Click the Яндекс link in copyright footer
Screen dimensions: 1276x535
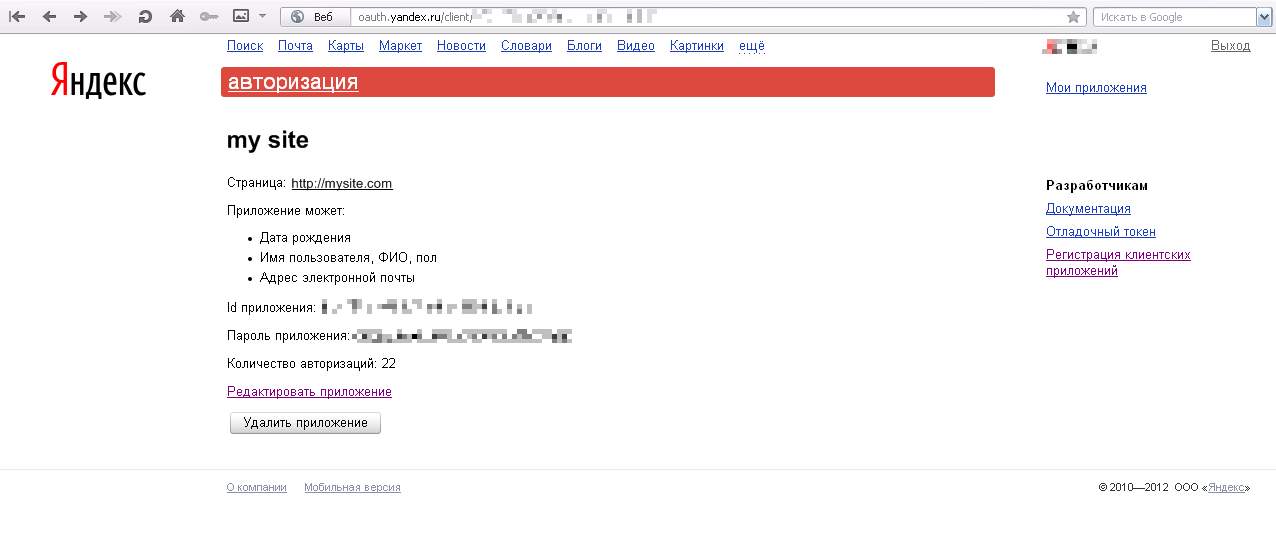click(1226, 488)
